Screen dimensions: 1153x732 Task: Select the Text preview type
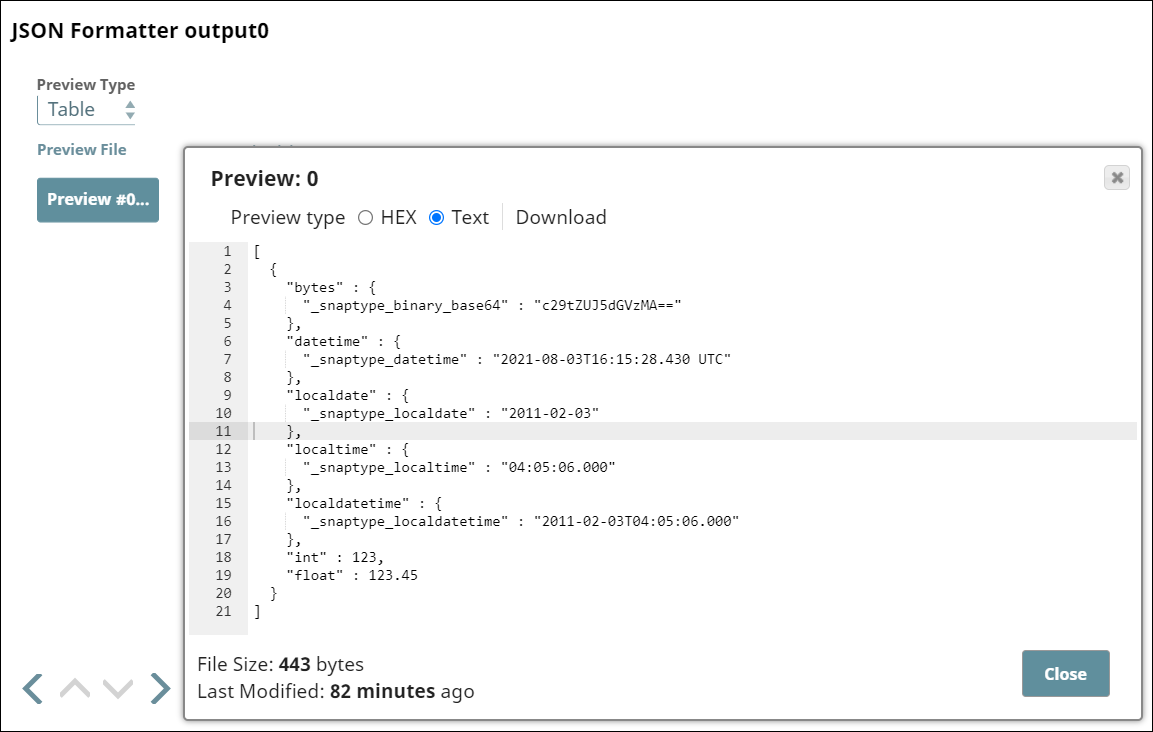click(436, 218)
